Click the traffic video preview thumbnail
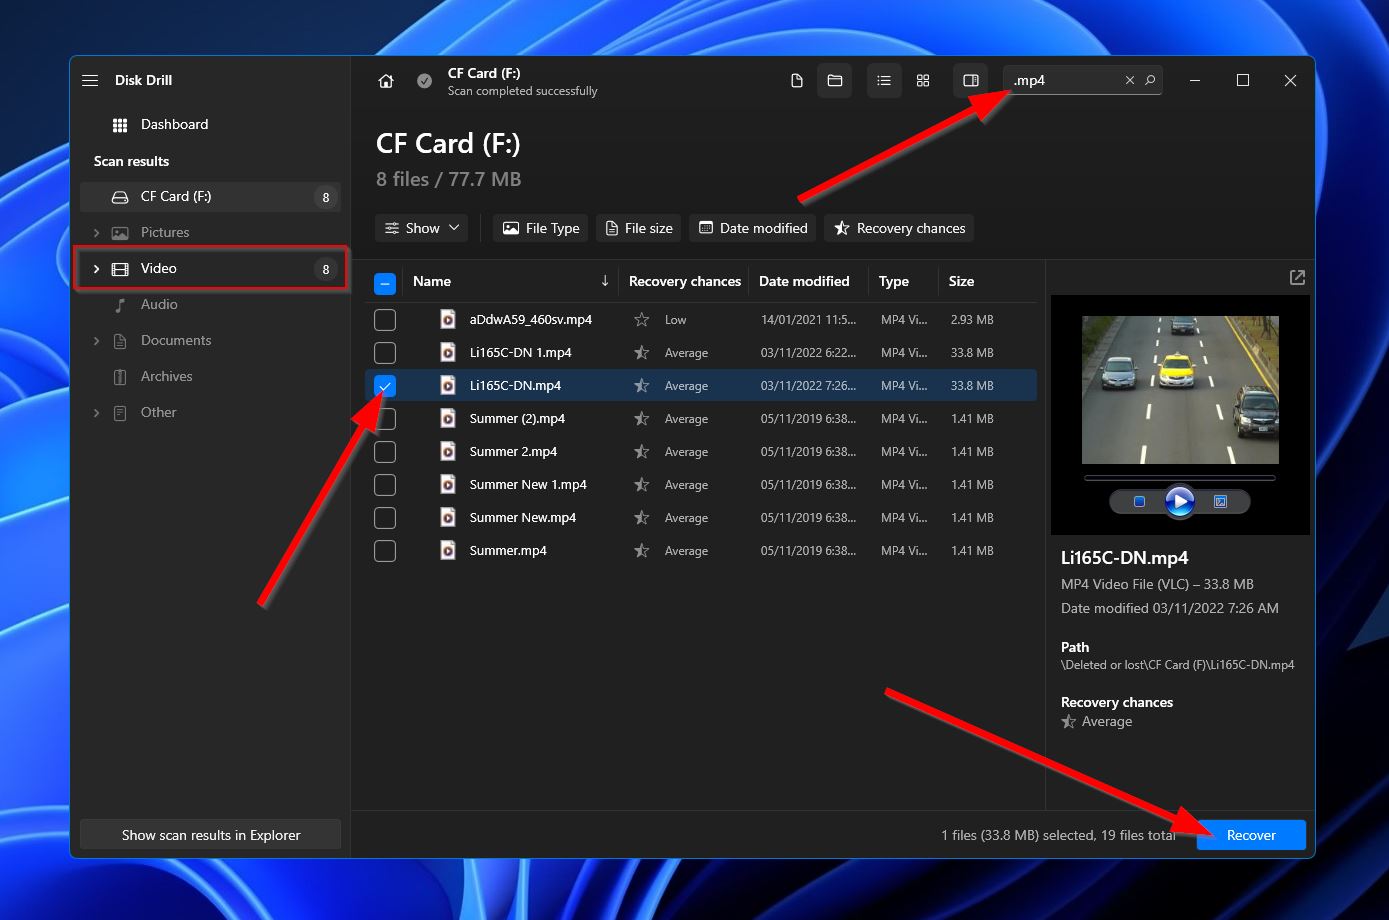The height and width of the screenshot is (920, 1389). (1180, 390)
